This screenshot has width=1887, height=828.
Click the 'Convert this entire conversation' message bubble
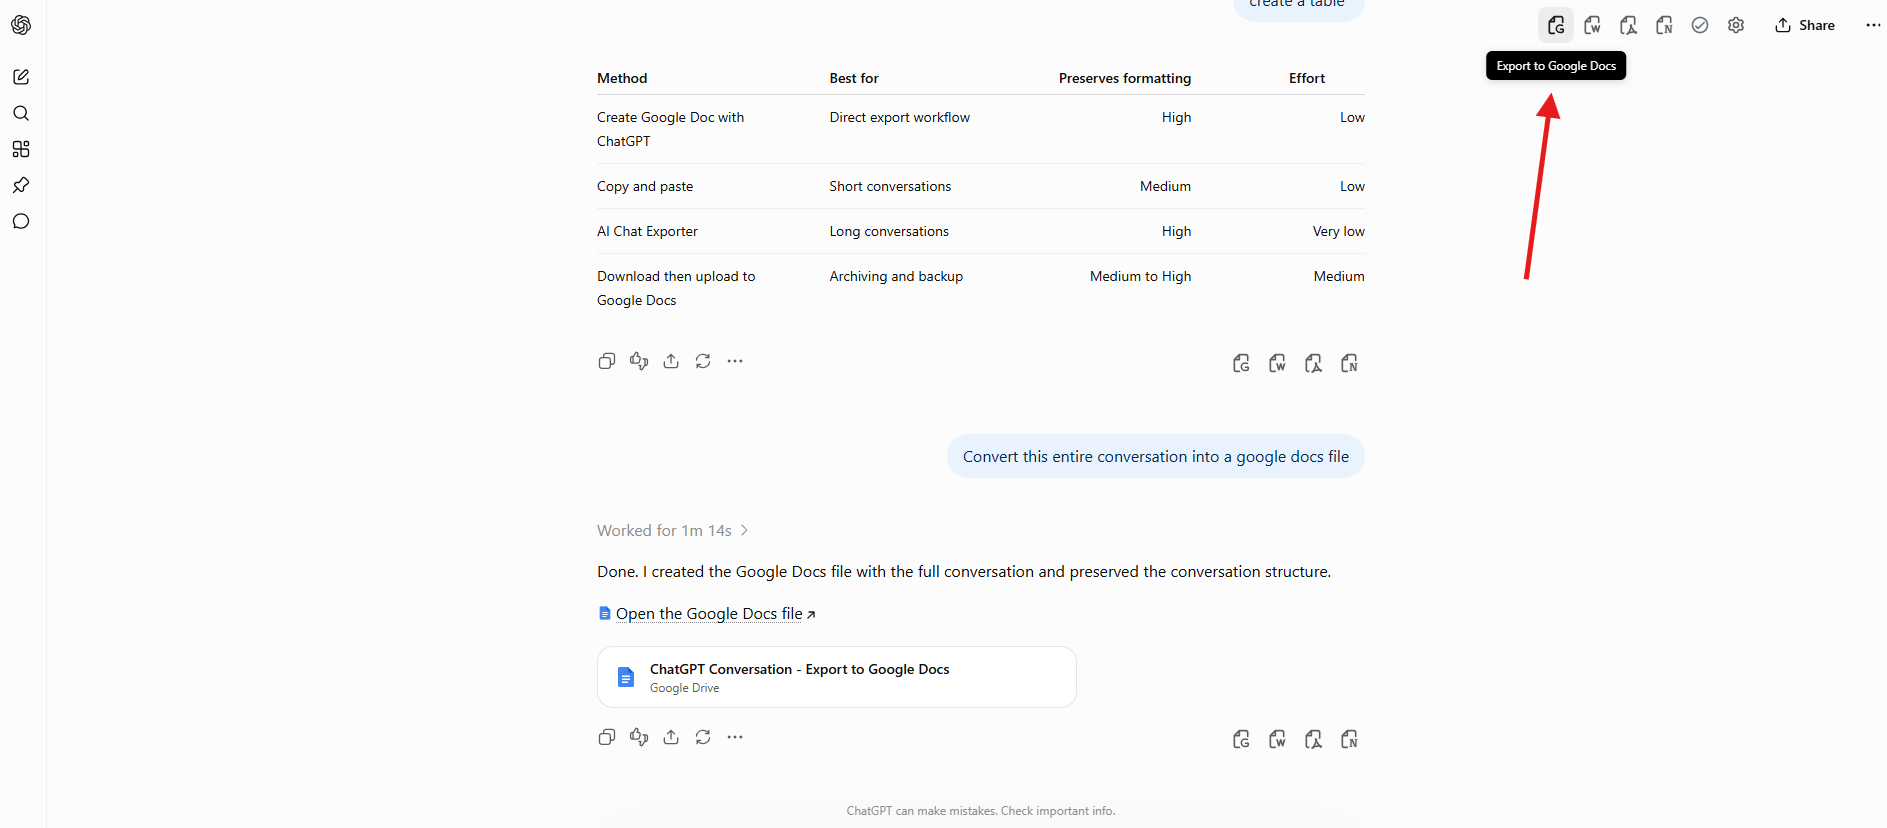tap(1156, 456)
